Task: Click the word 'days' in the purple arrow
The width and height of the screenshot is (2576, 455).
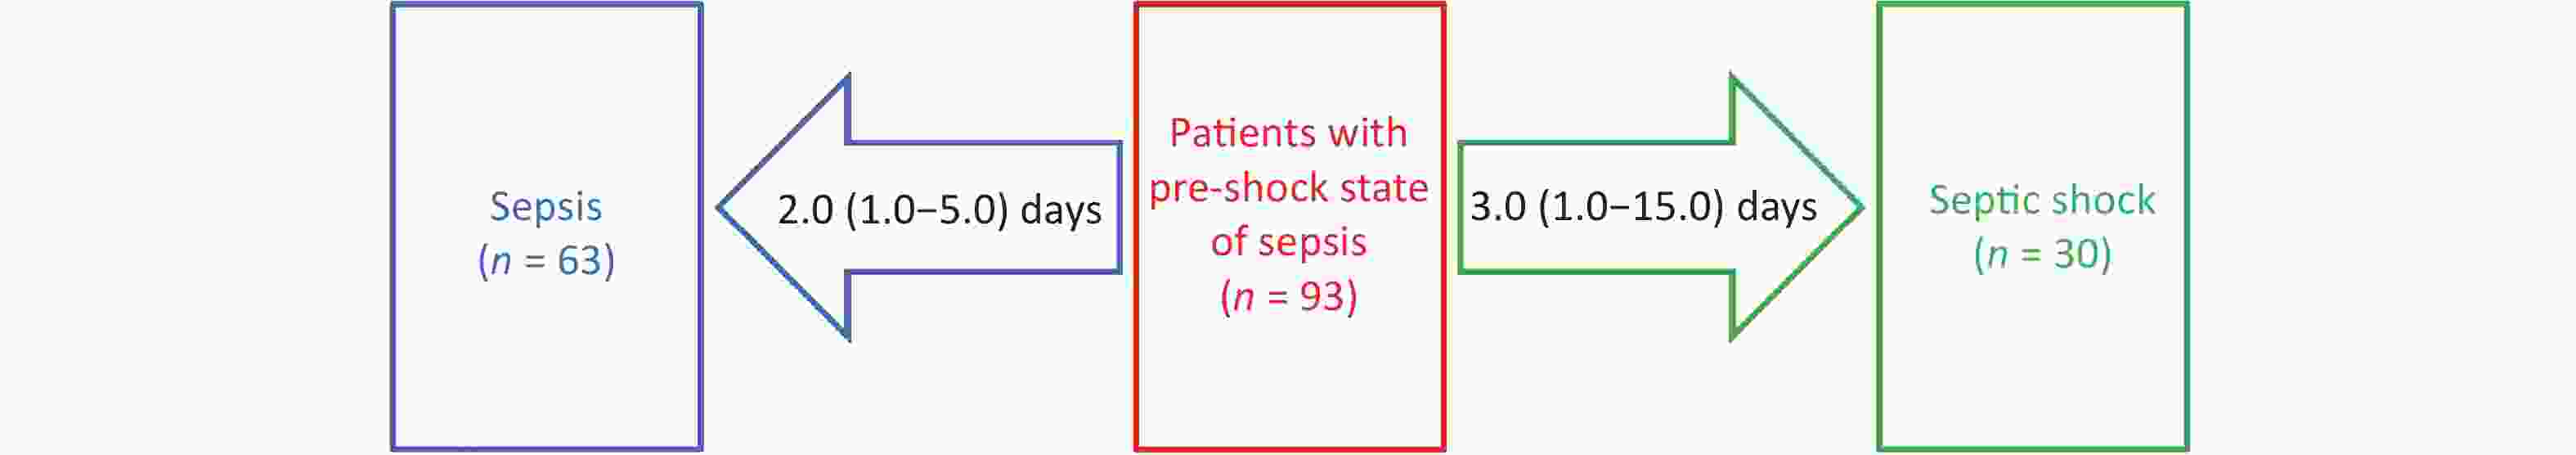Action: [x=1061, y=211]
